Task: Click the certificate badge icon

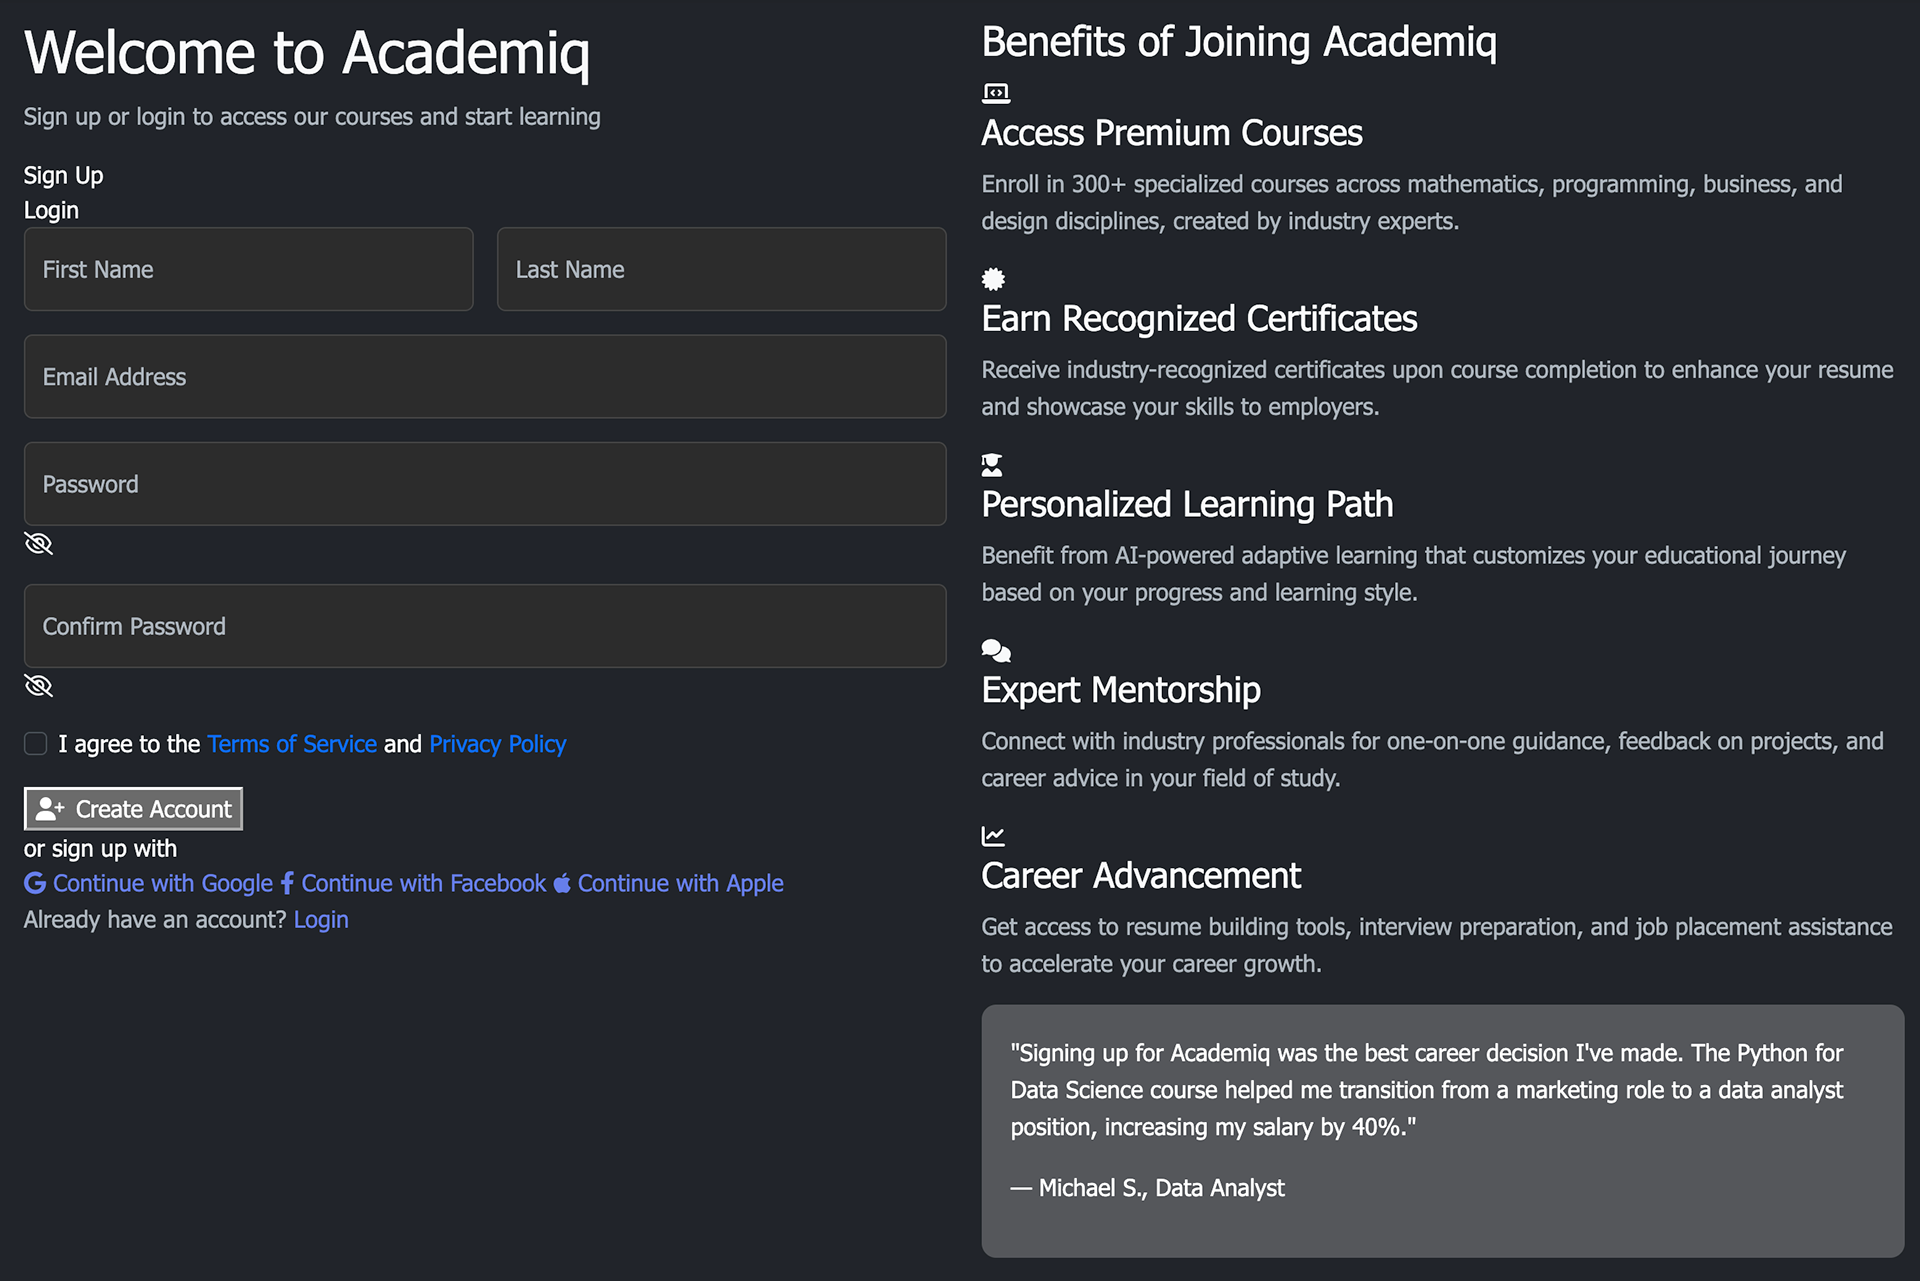Action: 993,279
